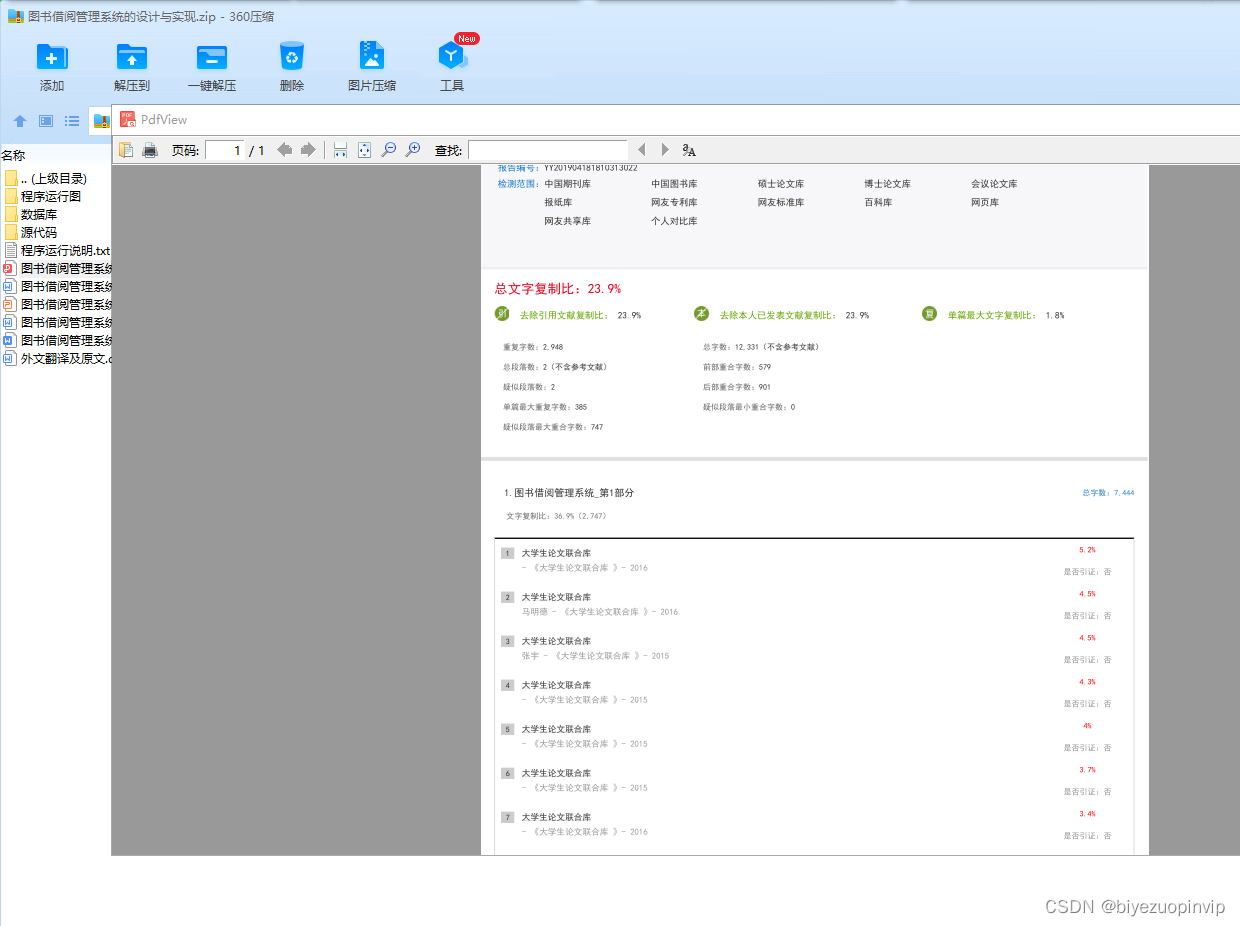Click the 去除引用文献复制比 label

click(x=564, y=315)
